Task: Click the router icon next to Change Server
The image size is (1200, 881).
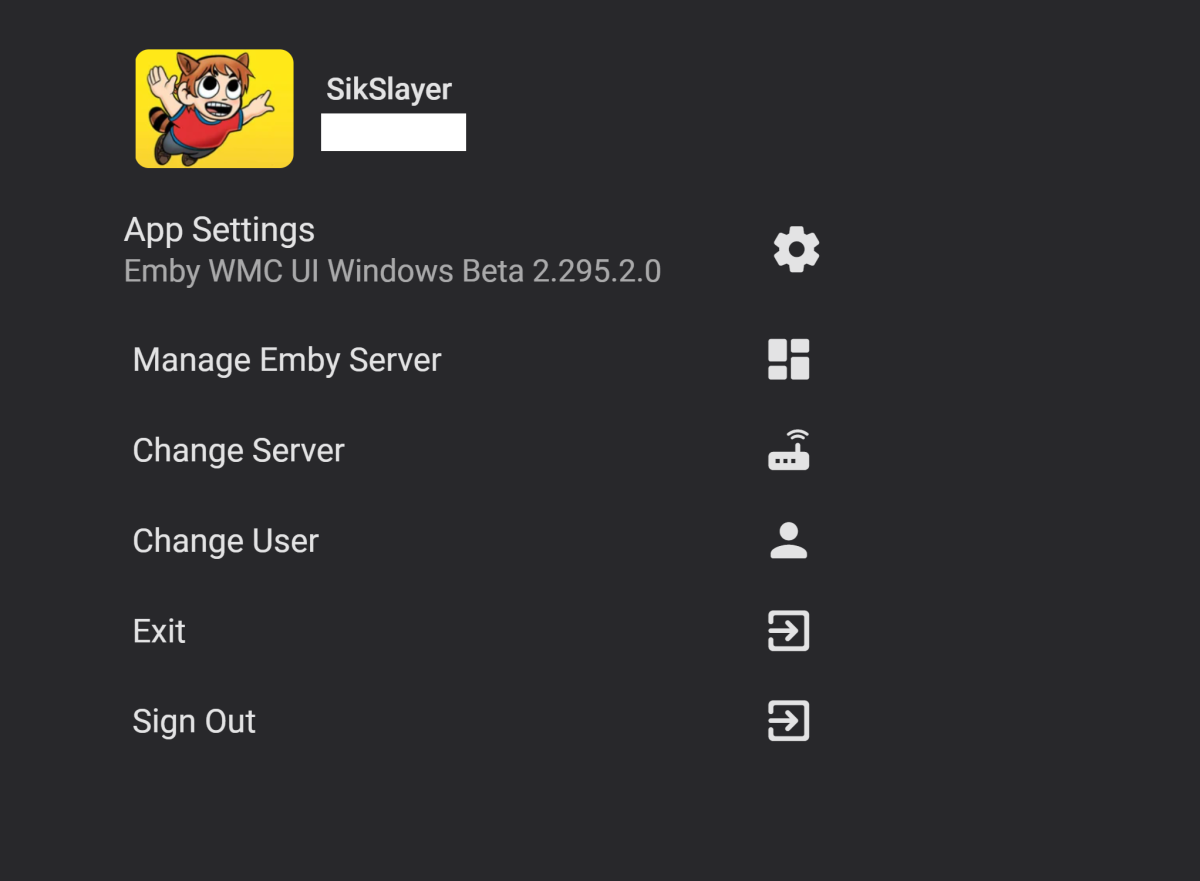Action: pos(788,450)
